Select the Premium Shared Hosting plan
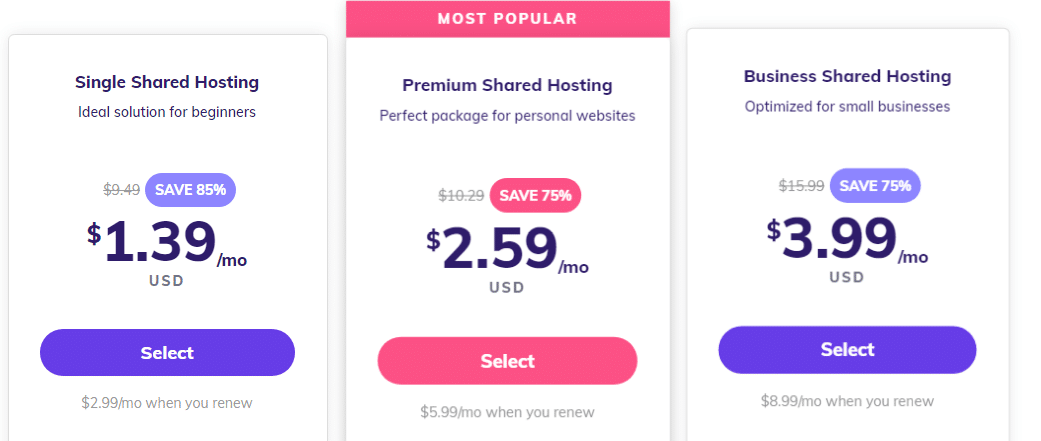 [507, 361]
